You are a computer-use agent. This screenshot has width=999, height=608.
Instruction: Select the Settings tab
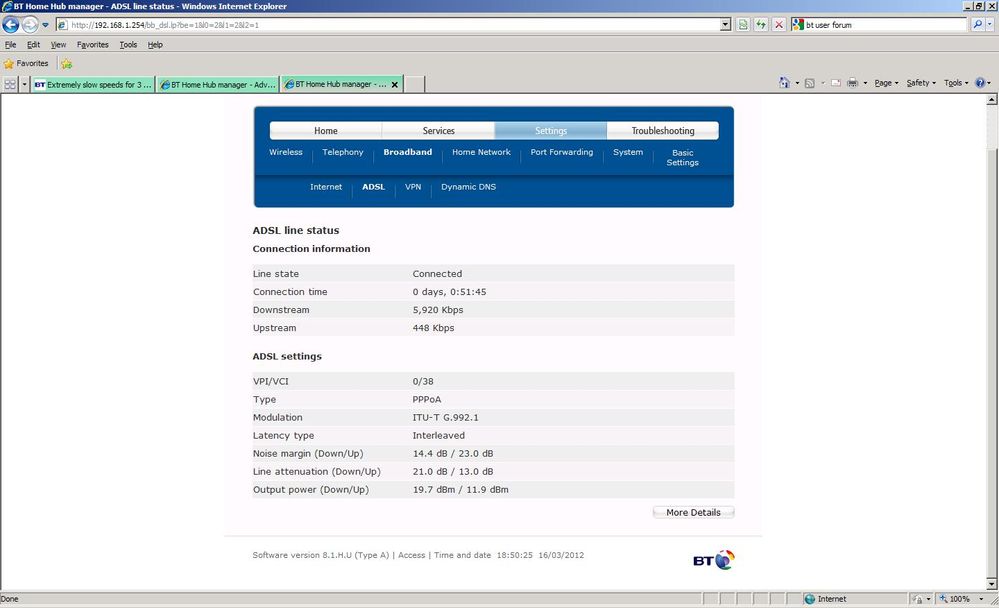pyautogui.click(x=550, y=131)
